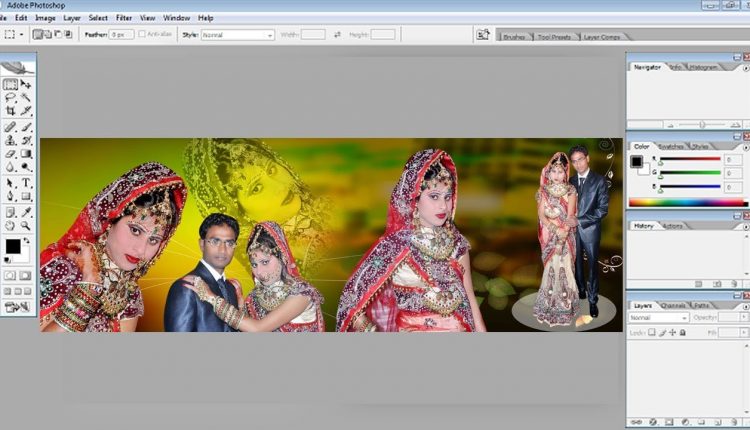Swap foreground and background colors

click(26, 241)
